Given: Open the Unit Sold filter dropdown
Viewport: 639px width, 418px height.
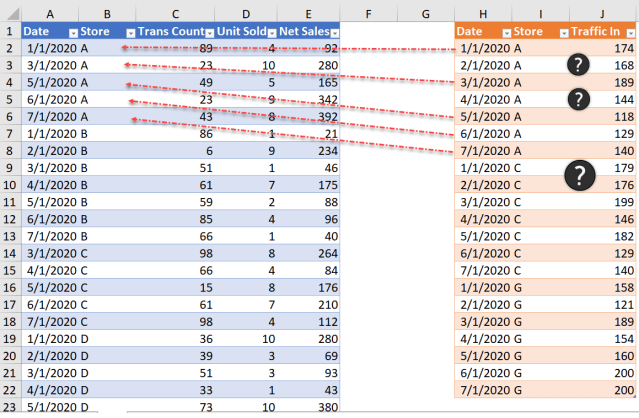Looking at the screenshot, I should (272, 33).
